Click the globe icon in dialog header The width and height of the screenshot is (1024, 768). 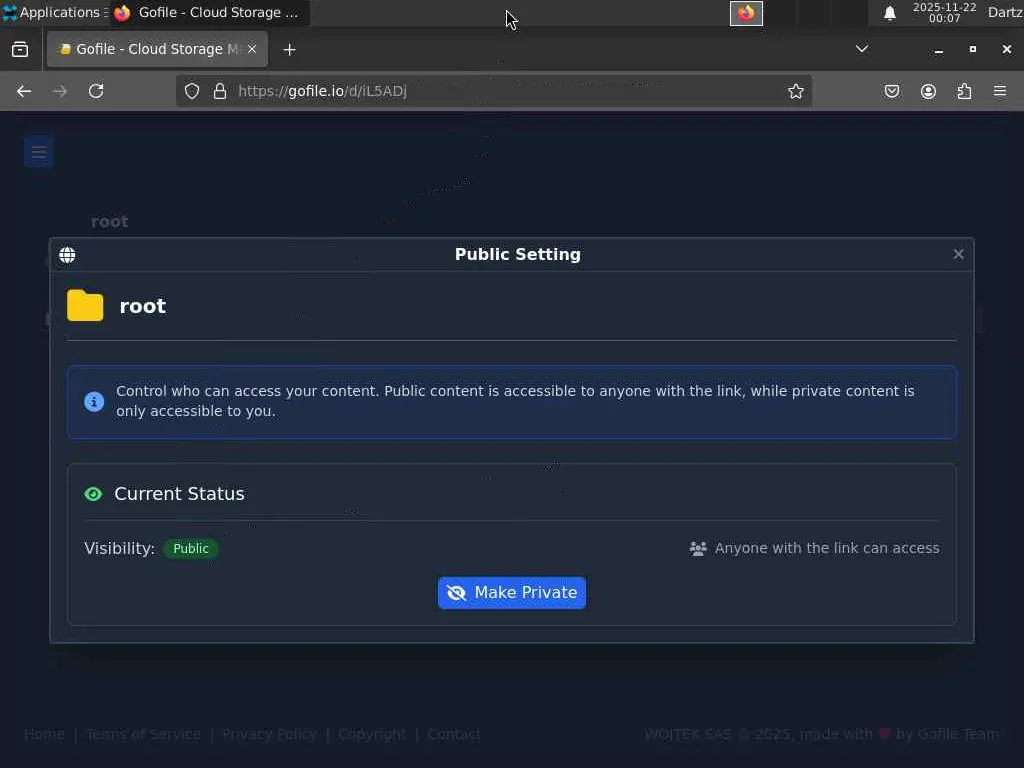click(x=67, y=255)
